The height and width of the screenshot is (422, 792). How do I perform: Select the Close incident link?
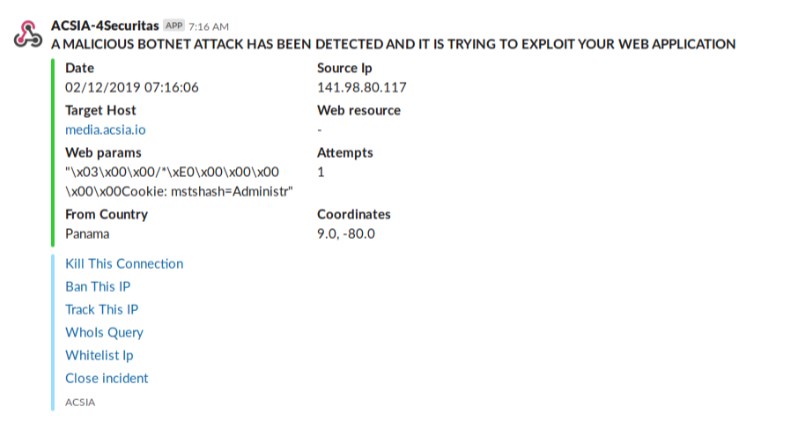point(107,378)
